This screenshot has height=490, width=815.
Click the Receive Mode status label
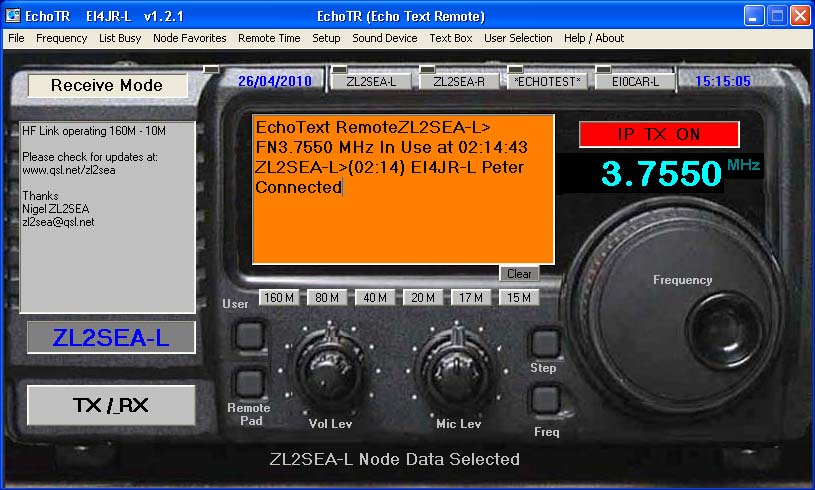(x=107, y=85)
